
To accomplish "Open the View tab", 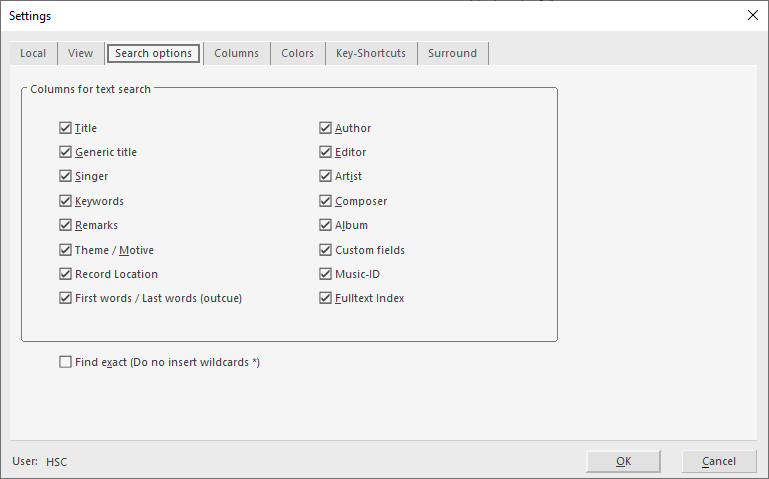I will pos(81,54).
